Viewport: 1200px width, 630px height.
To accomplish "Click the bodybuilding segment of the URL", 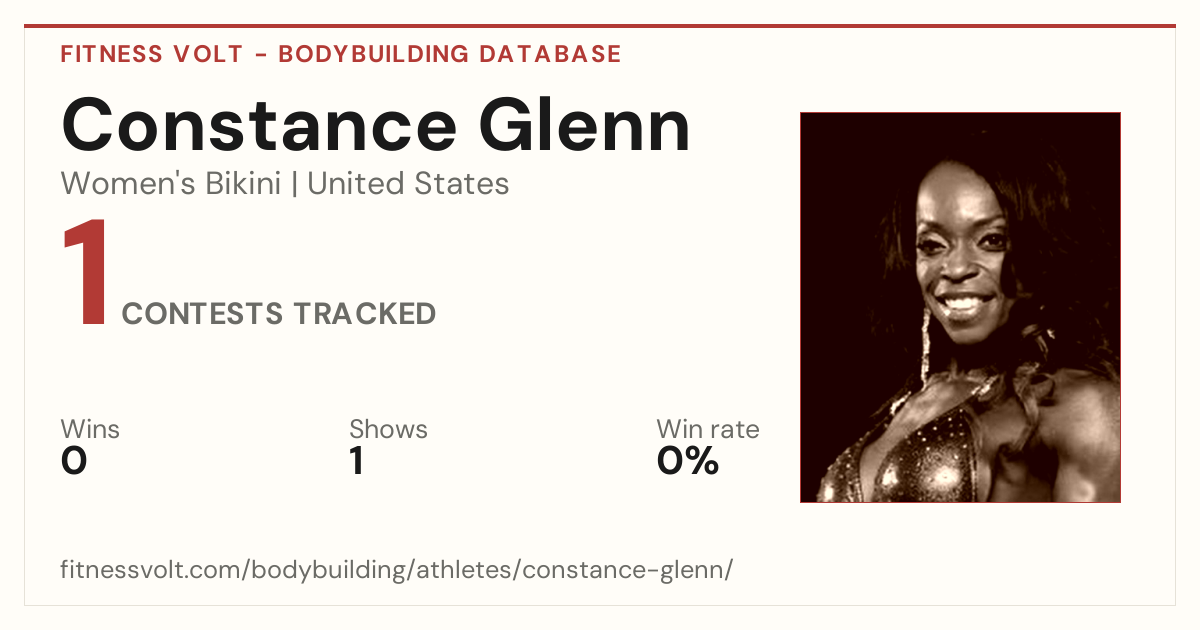I will coord(323,571).
